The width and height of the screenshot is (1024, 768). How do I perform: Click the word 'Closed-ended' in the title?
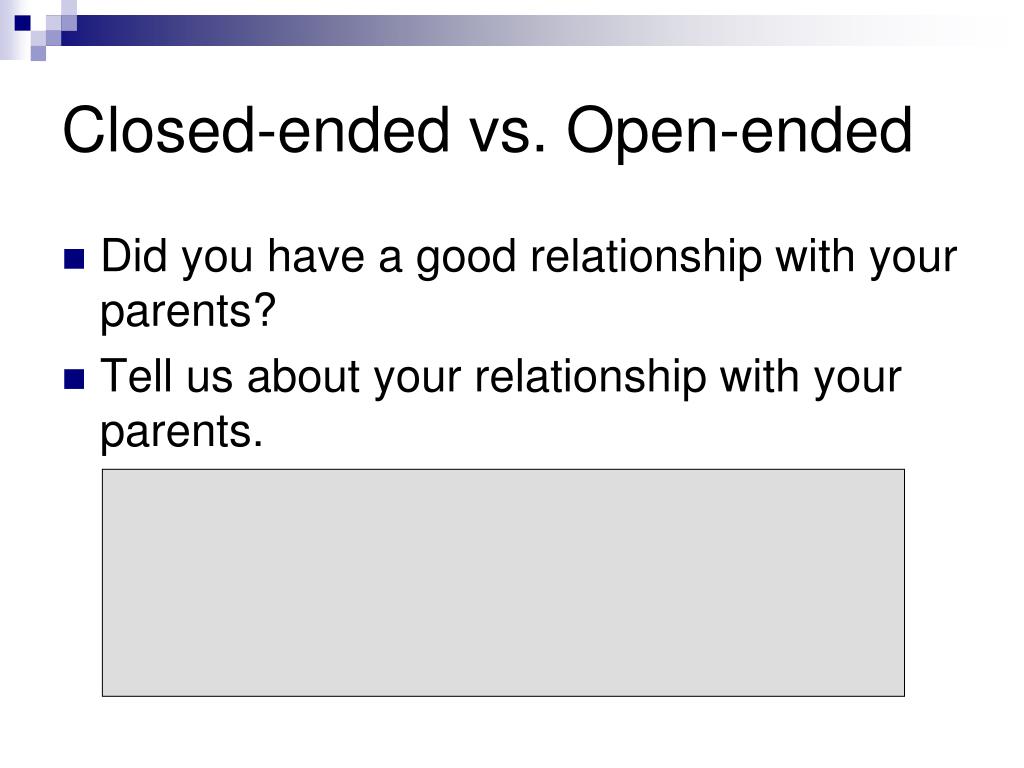click(256, 131)
